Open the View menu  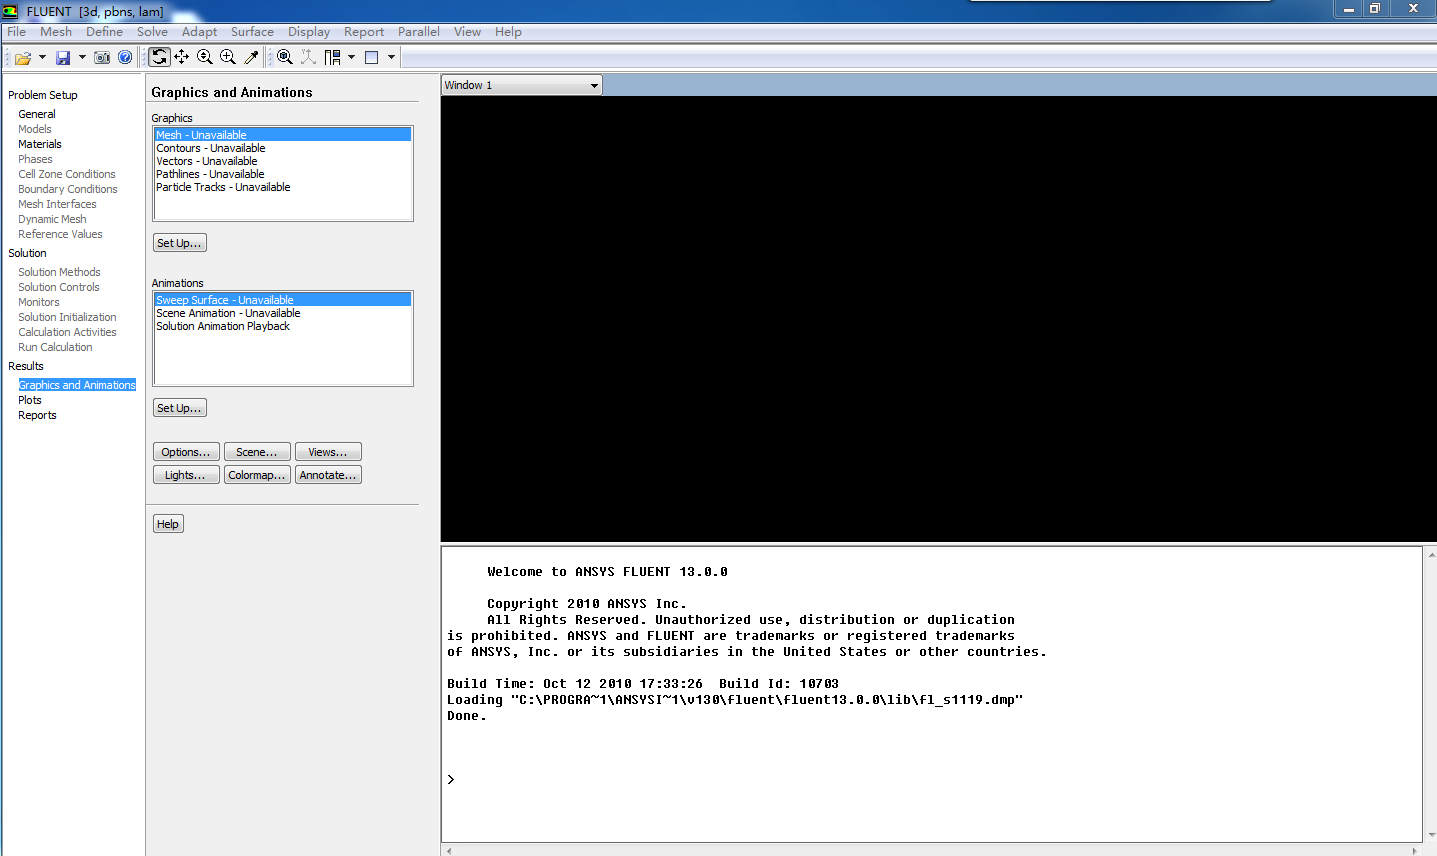(x=467, y=32)
